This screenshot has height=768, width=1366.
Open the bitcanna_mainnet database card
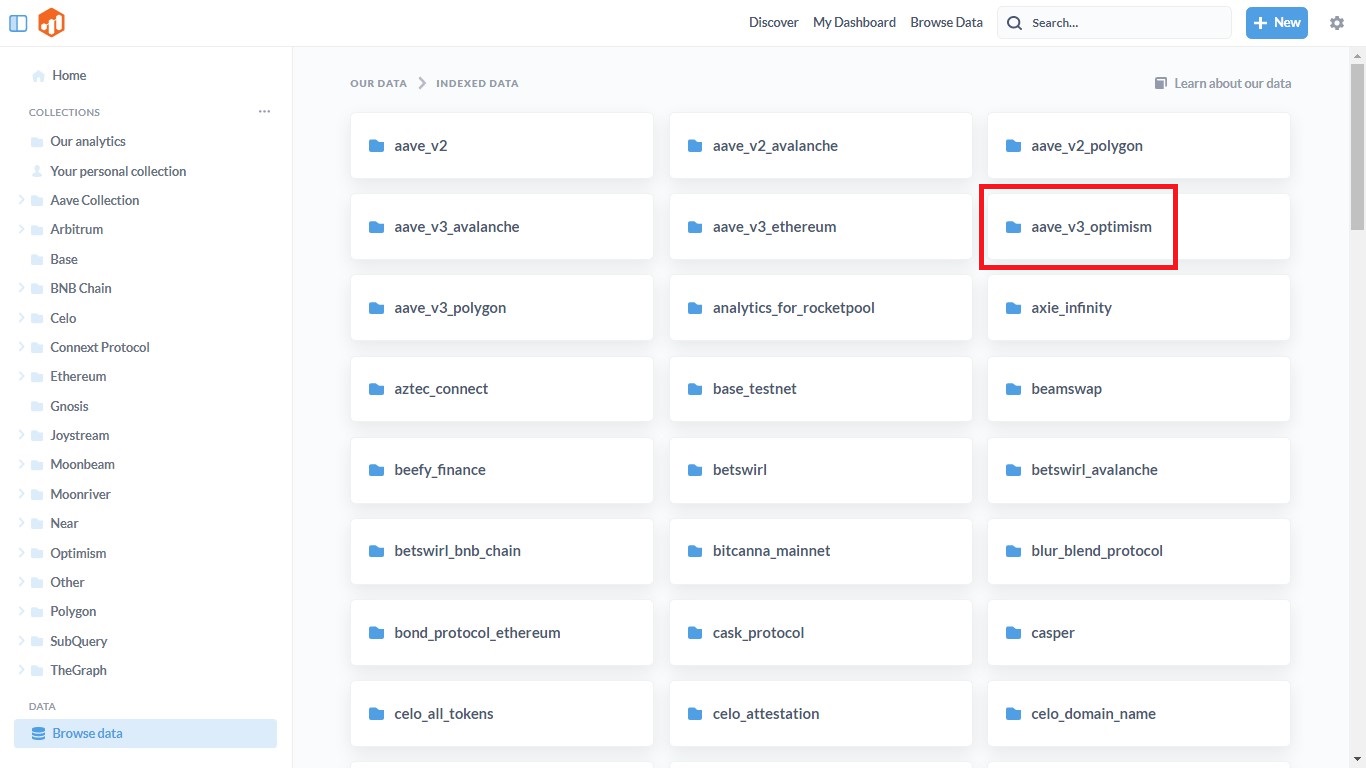pyautogui.click(x=820, y=551)
